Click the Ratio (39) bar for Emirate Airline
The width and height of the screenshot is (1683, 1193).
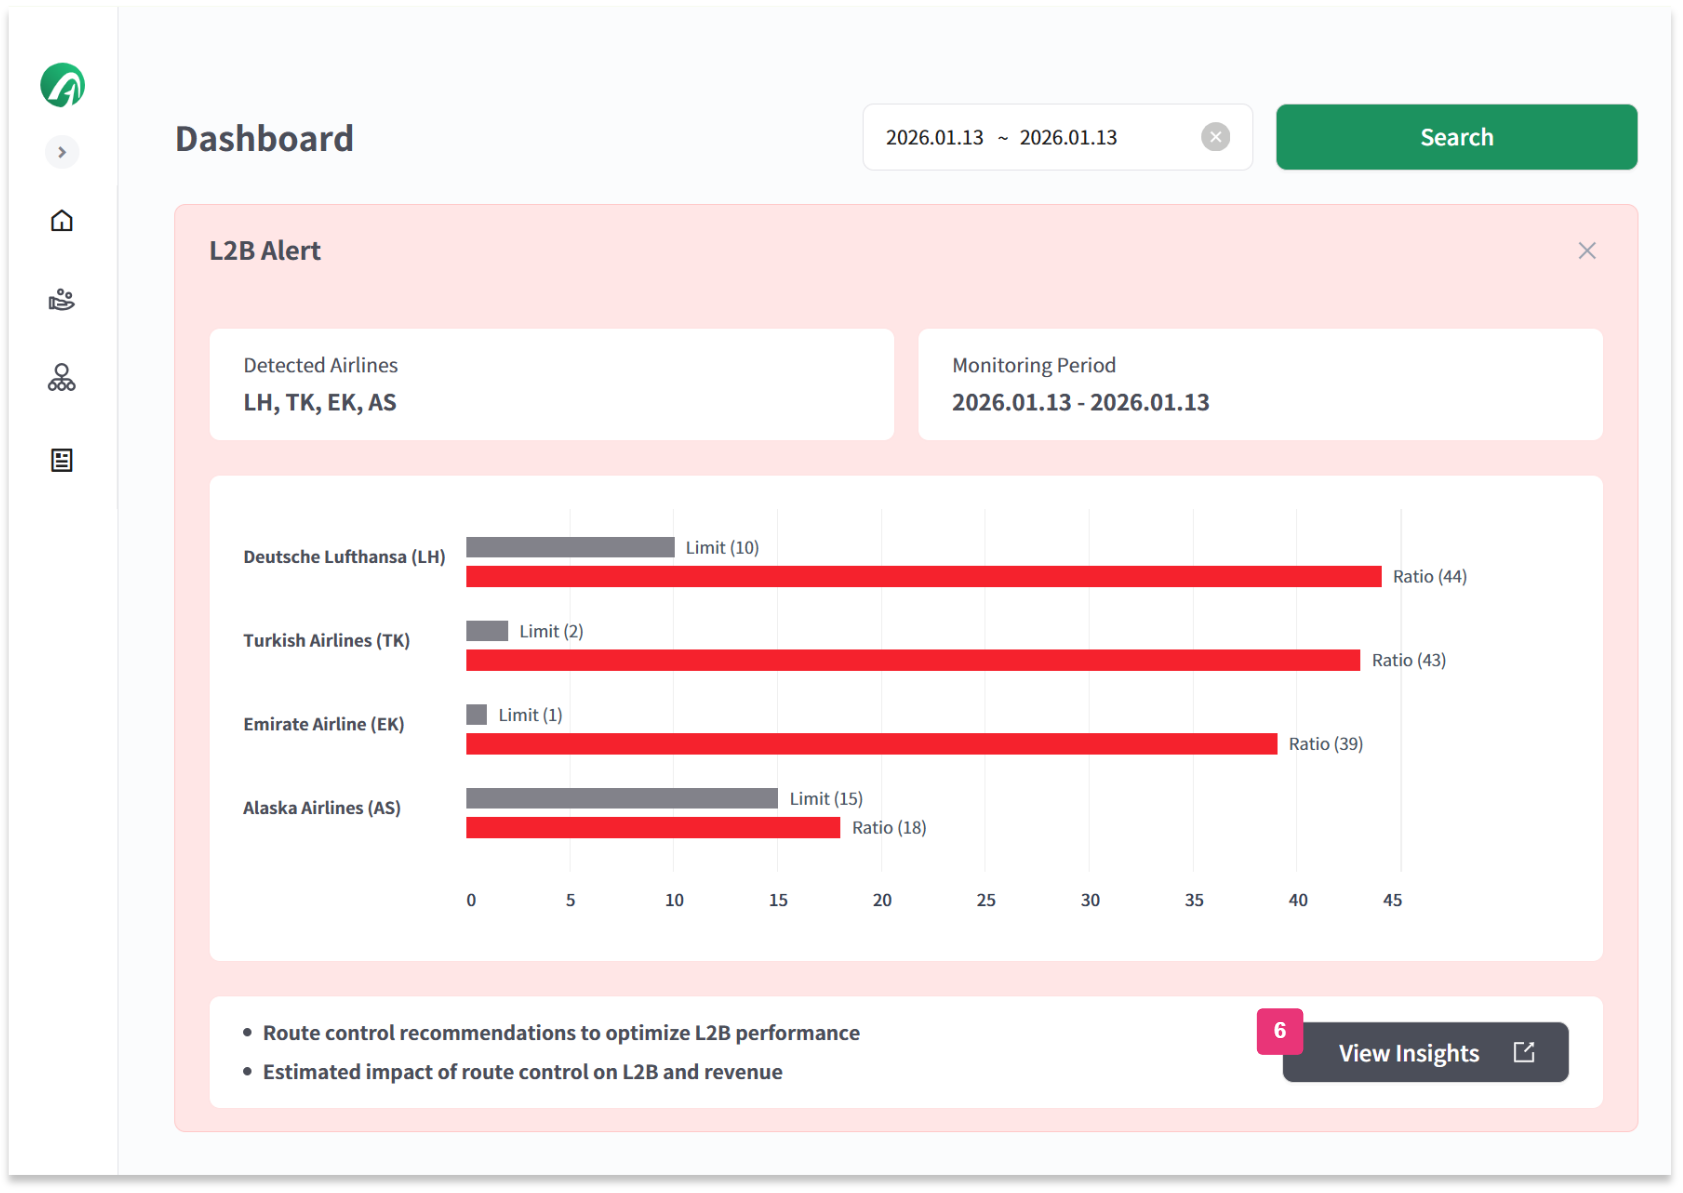(x=870, y=743)
